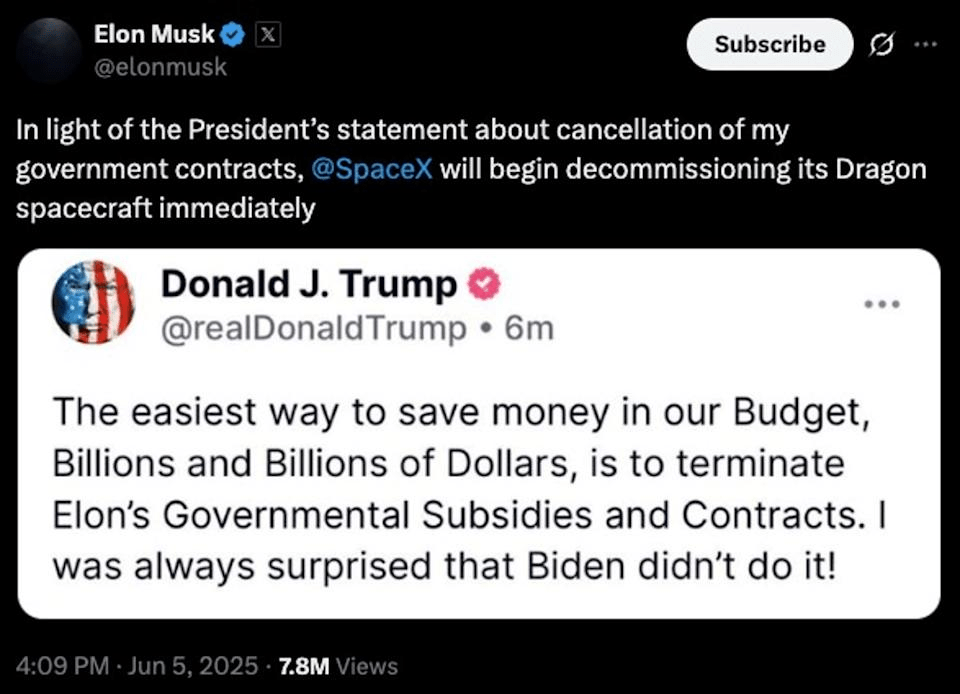The height and width of the screenshot is (694, 960).
Task: Click Donald J. Trump's flag avatar
Action: point(93,302)
